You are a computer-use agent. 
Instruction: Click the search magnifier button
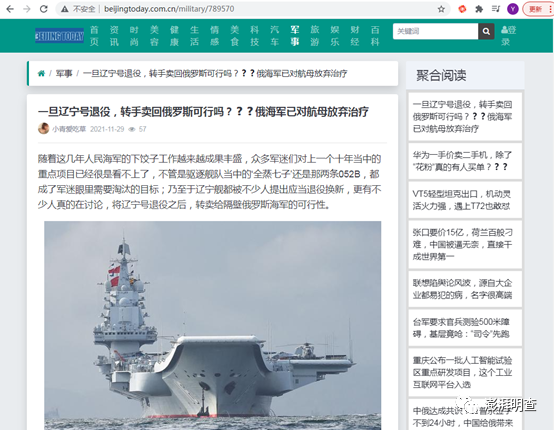tap(486, 31)
